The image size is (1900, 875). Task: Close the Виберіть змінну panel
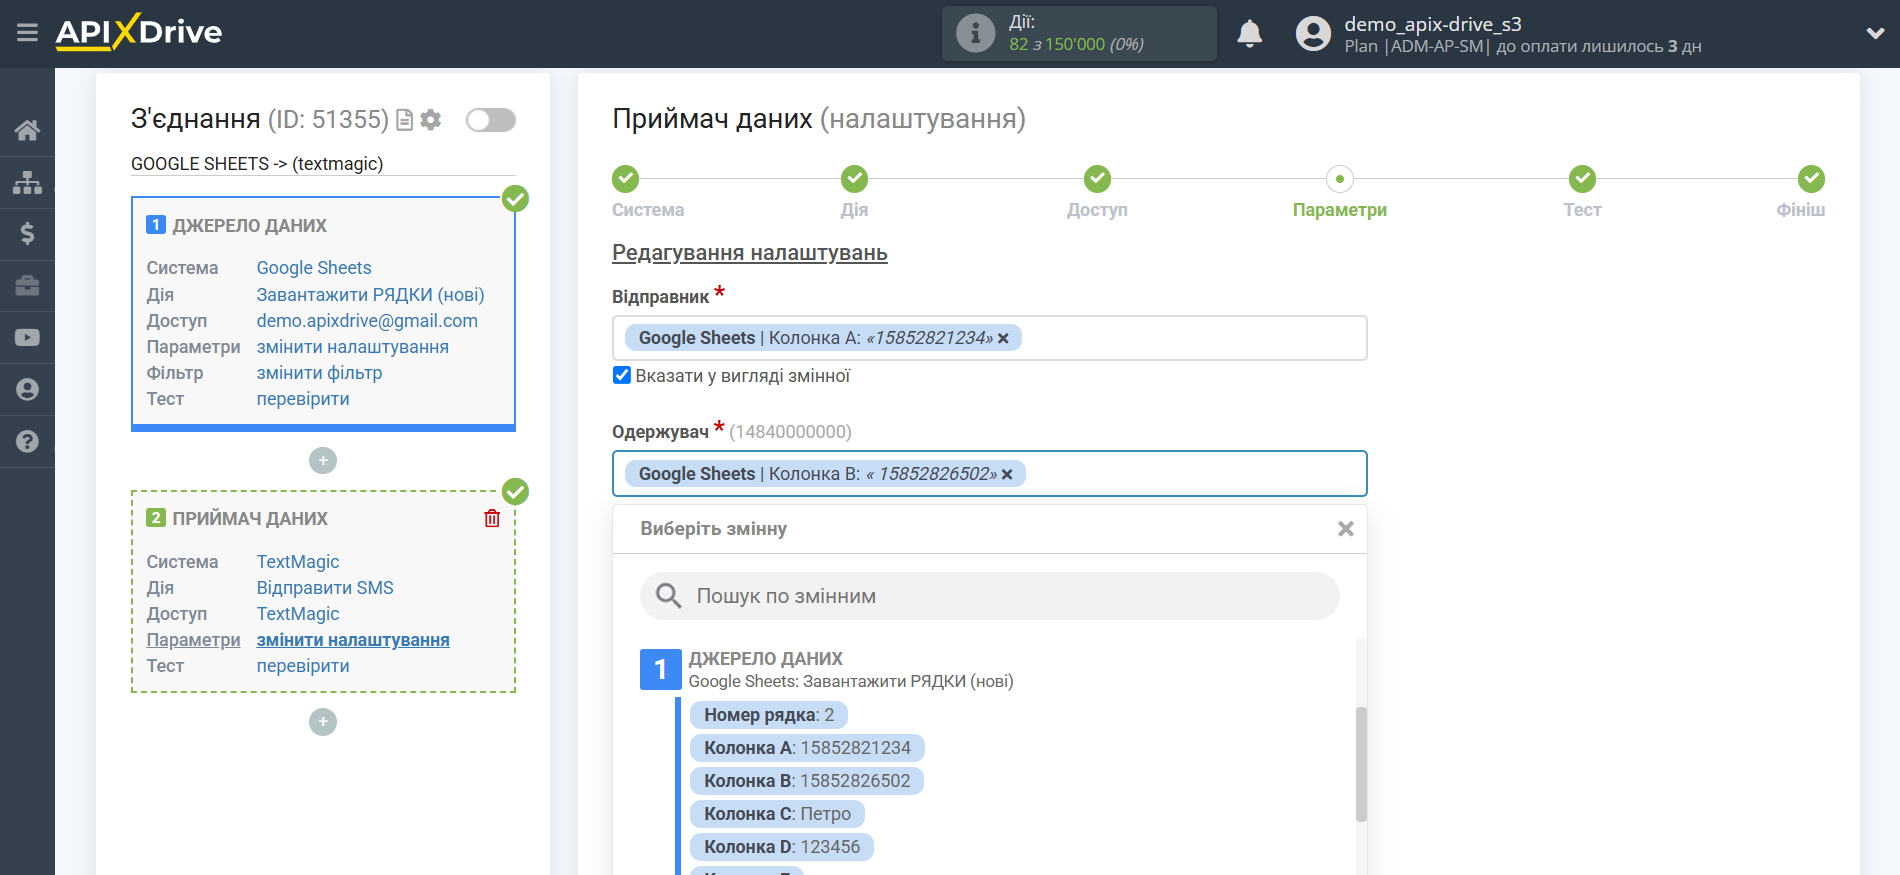[x=1346, y=529]
